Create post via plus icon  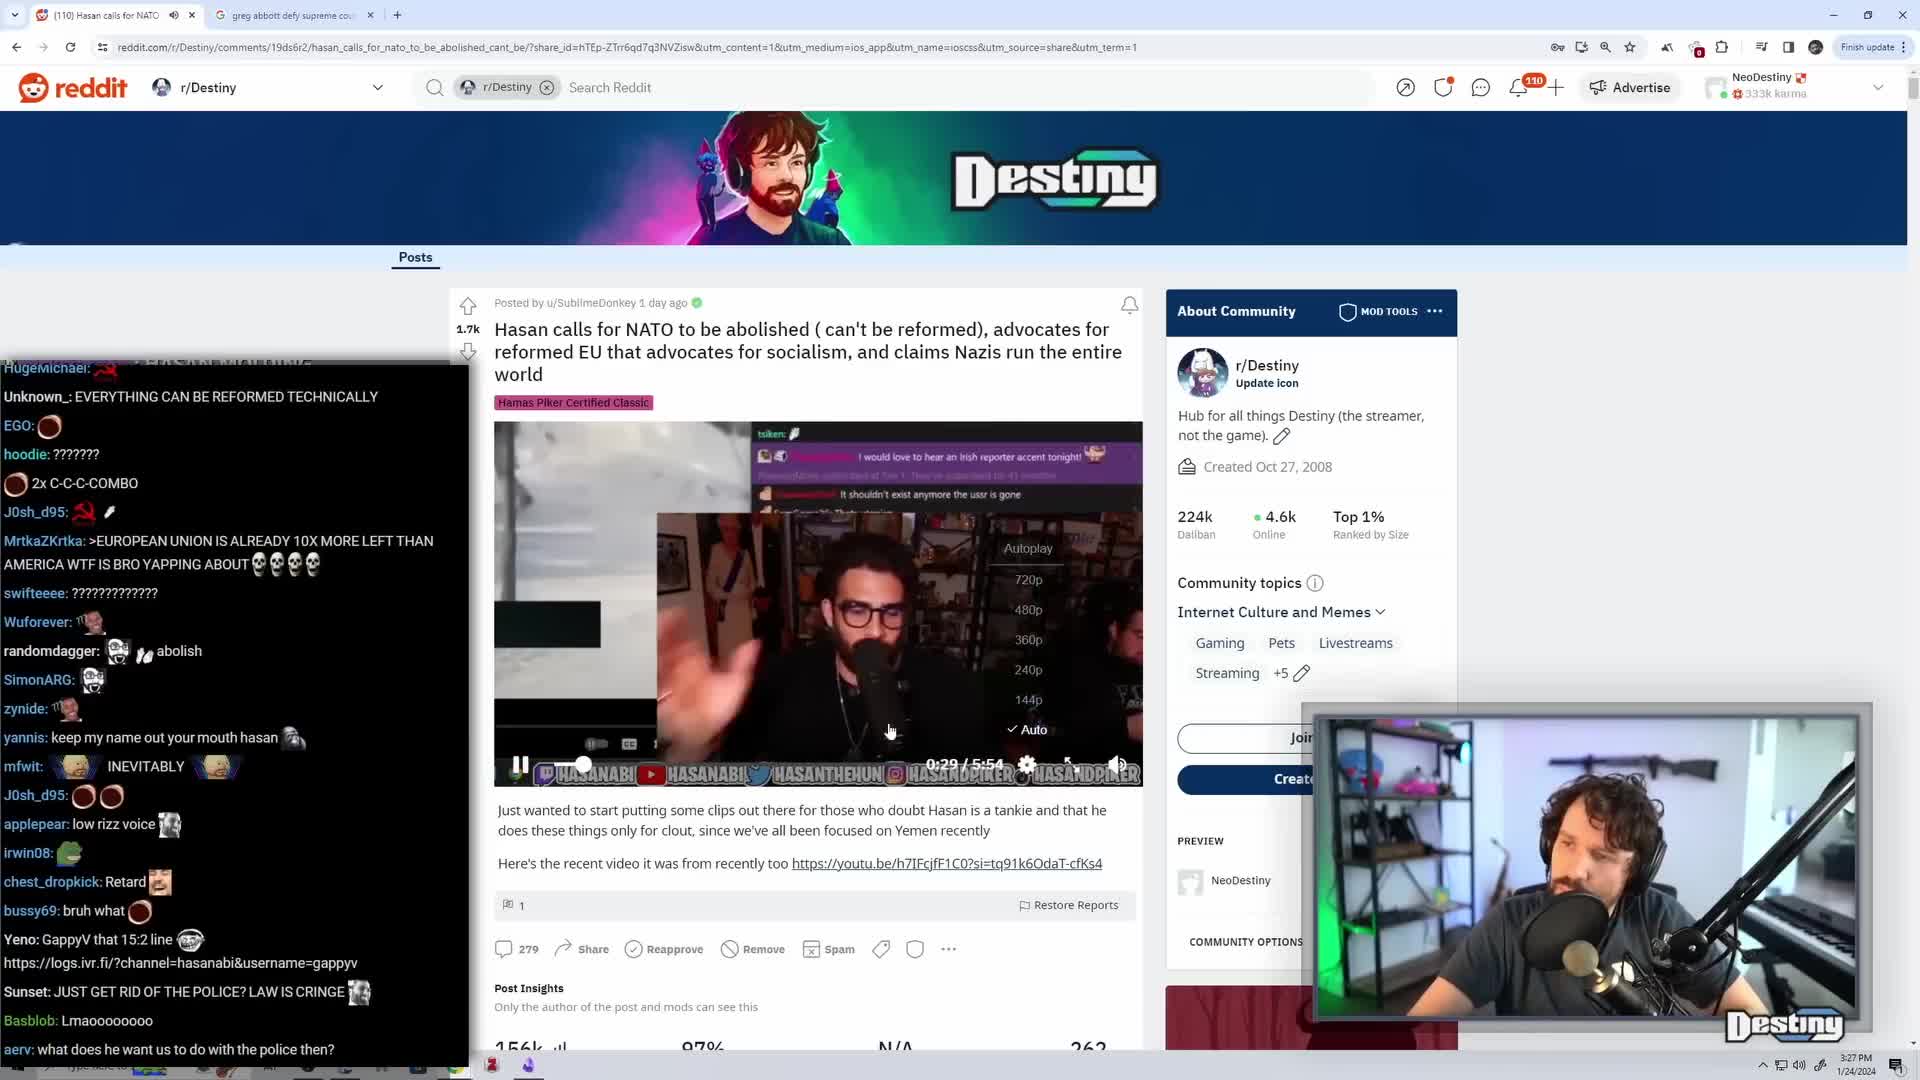coord(1556,88)
